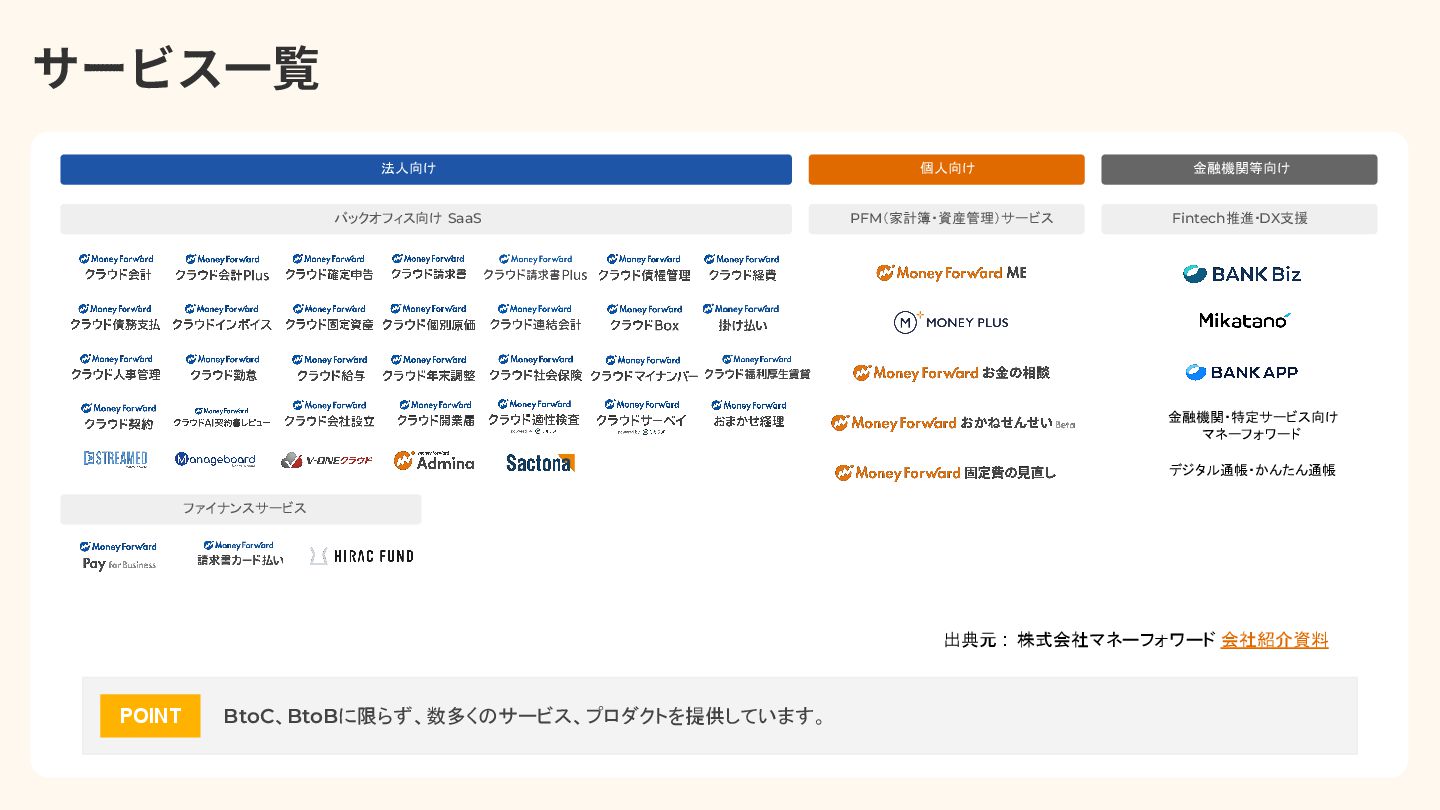Click the orange 個人向け header bar

coord(946,169)
